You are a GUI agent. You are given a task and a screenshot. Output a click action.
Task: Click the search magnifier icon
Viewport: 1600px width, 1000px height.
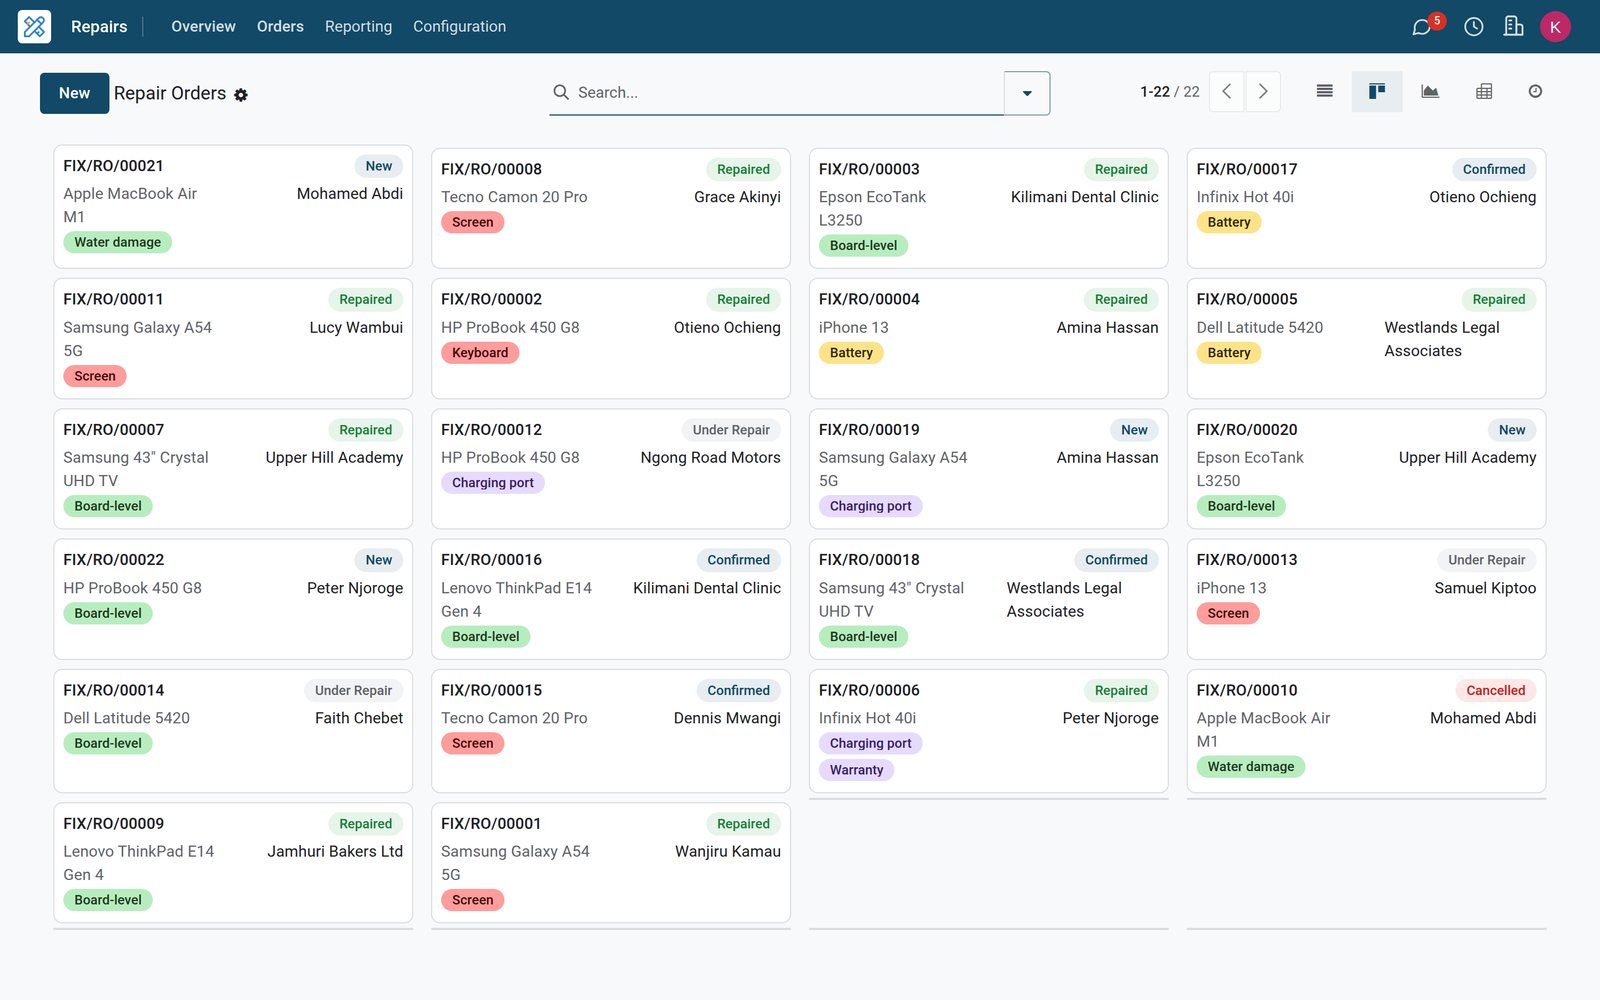coord(561,92)
